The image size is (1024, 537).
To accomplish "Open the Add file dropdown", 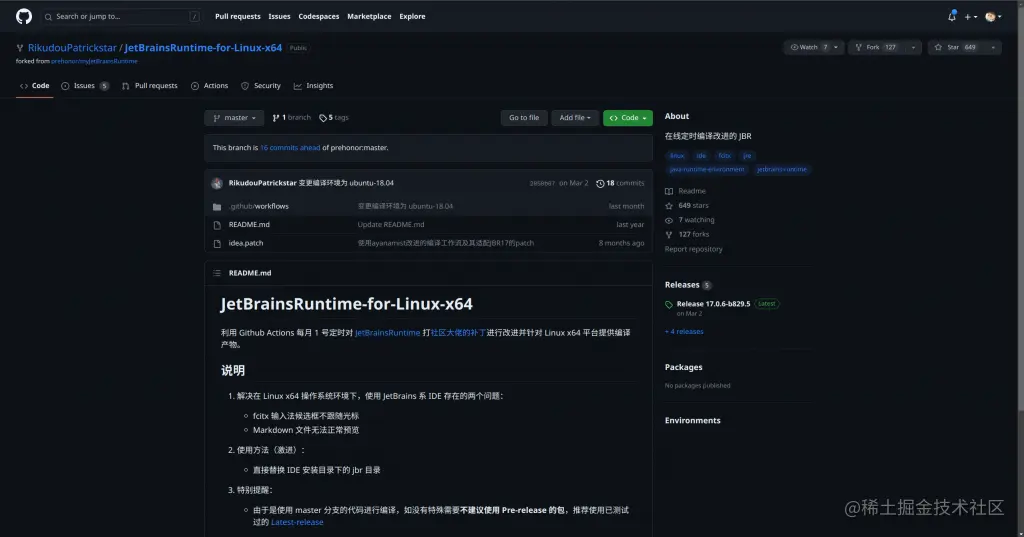I will pos(575,118).
